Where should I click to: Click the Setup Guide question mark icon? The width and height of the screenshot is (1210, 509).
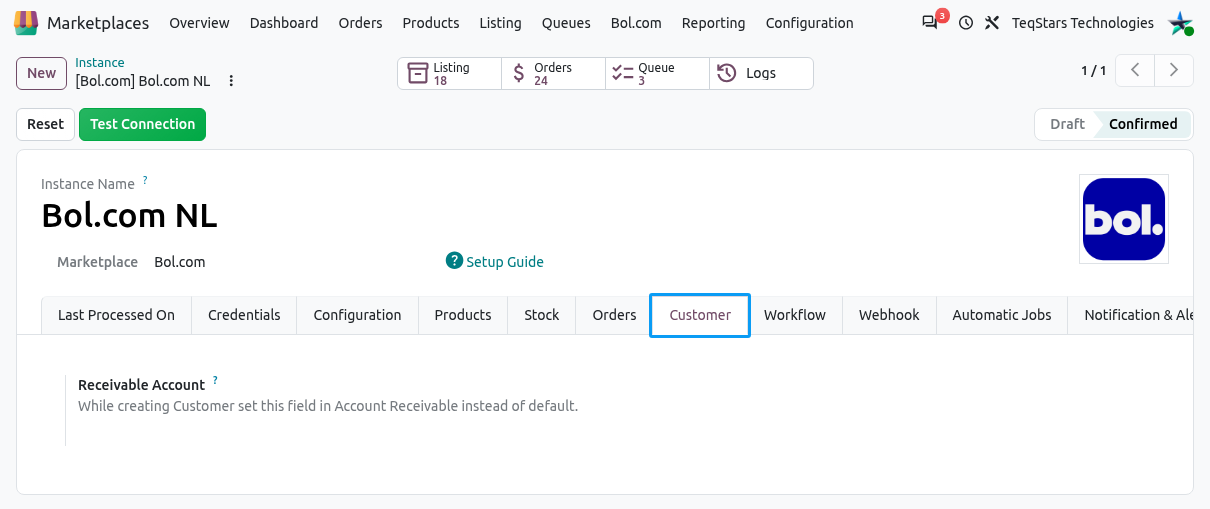click(x=454, y=261)
